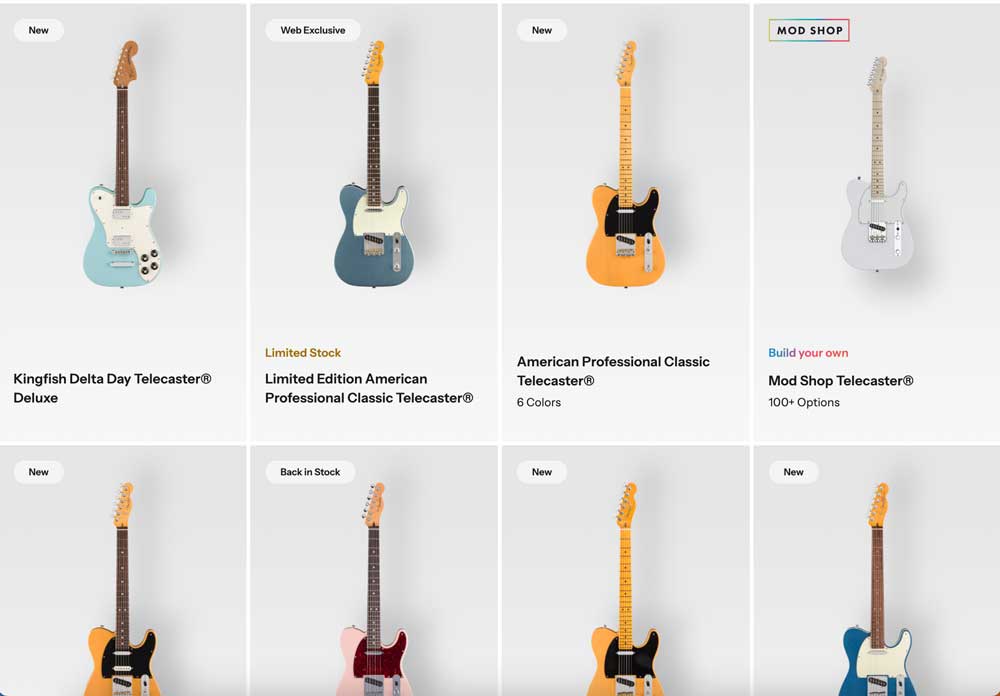Click the New badge above the bottom-left guitar
Screen dimensions: 1000x696
tap(38, 471)
